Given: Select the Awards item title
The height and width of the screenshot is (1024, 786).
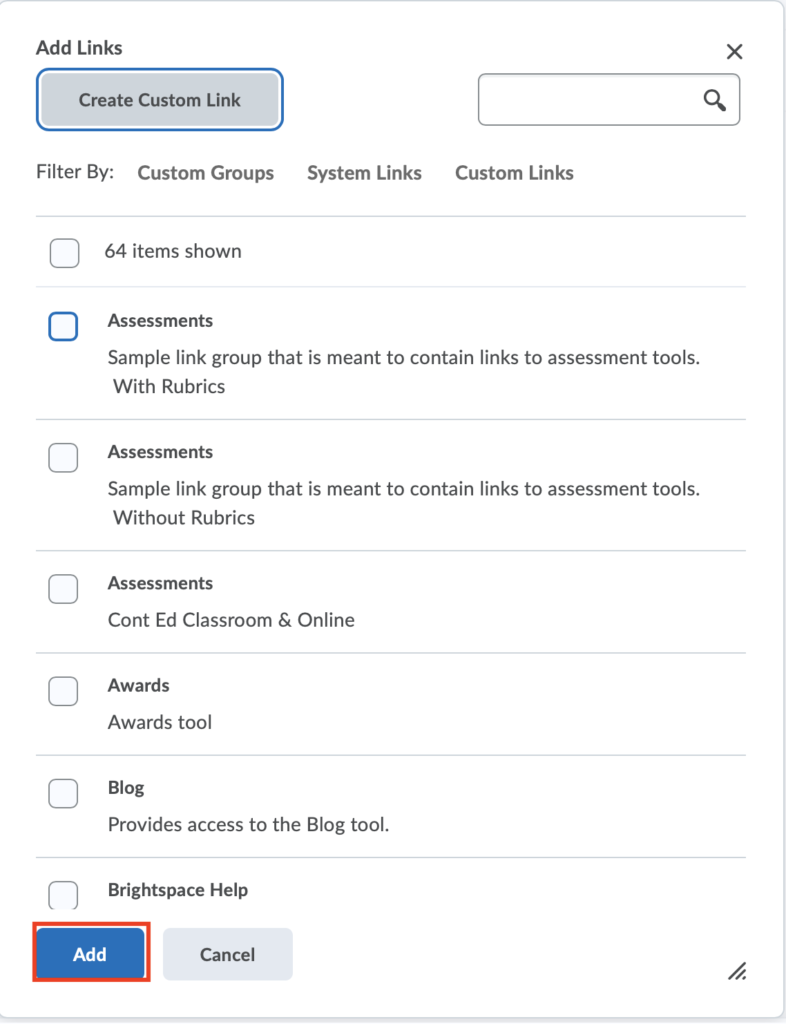Looking at the screenshot, I should click(x=138, y=685).
